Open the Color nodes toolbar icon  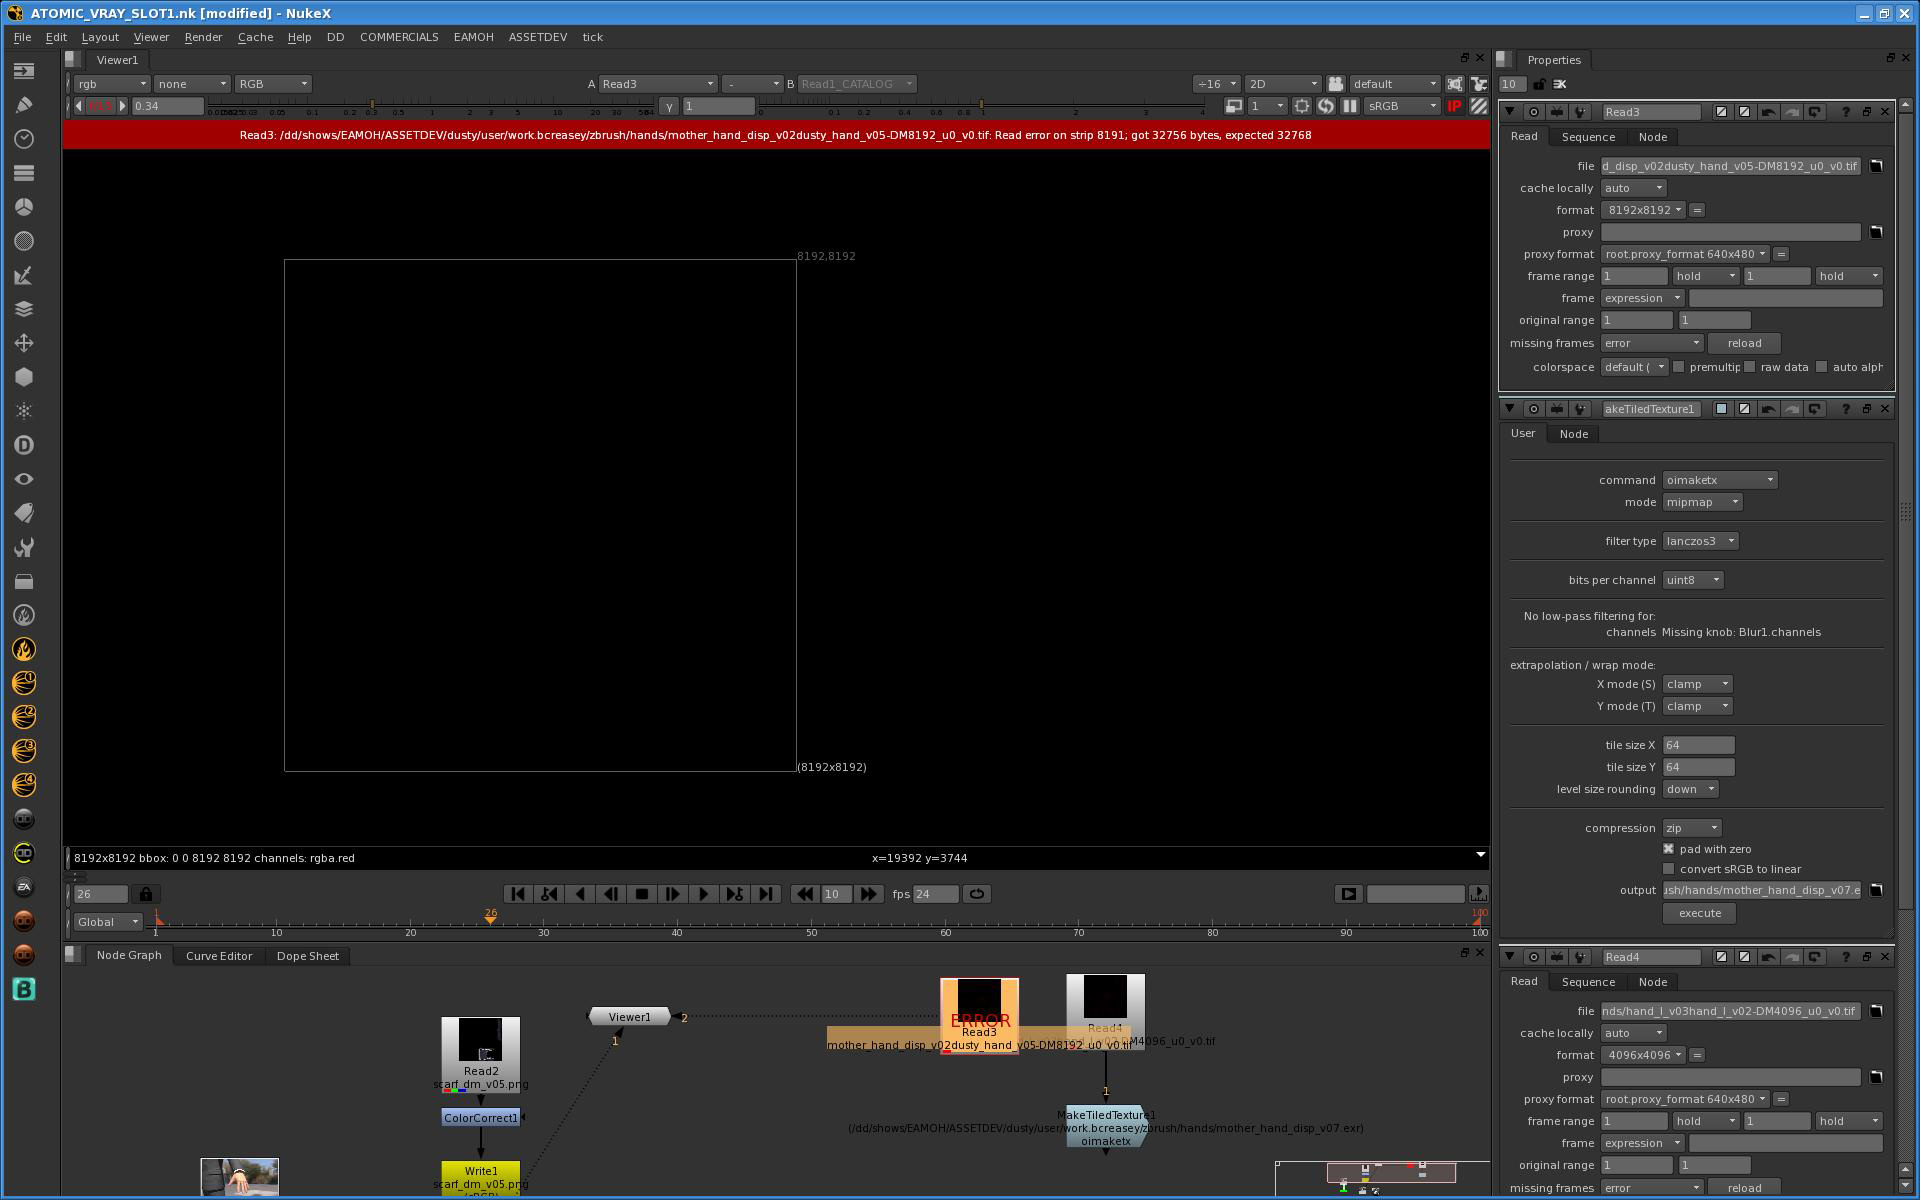pyautogui.click(x=24, y=207)
